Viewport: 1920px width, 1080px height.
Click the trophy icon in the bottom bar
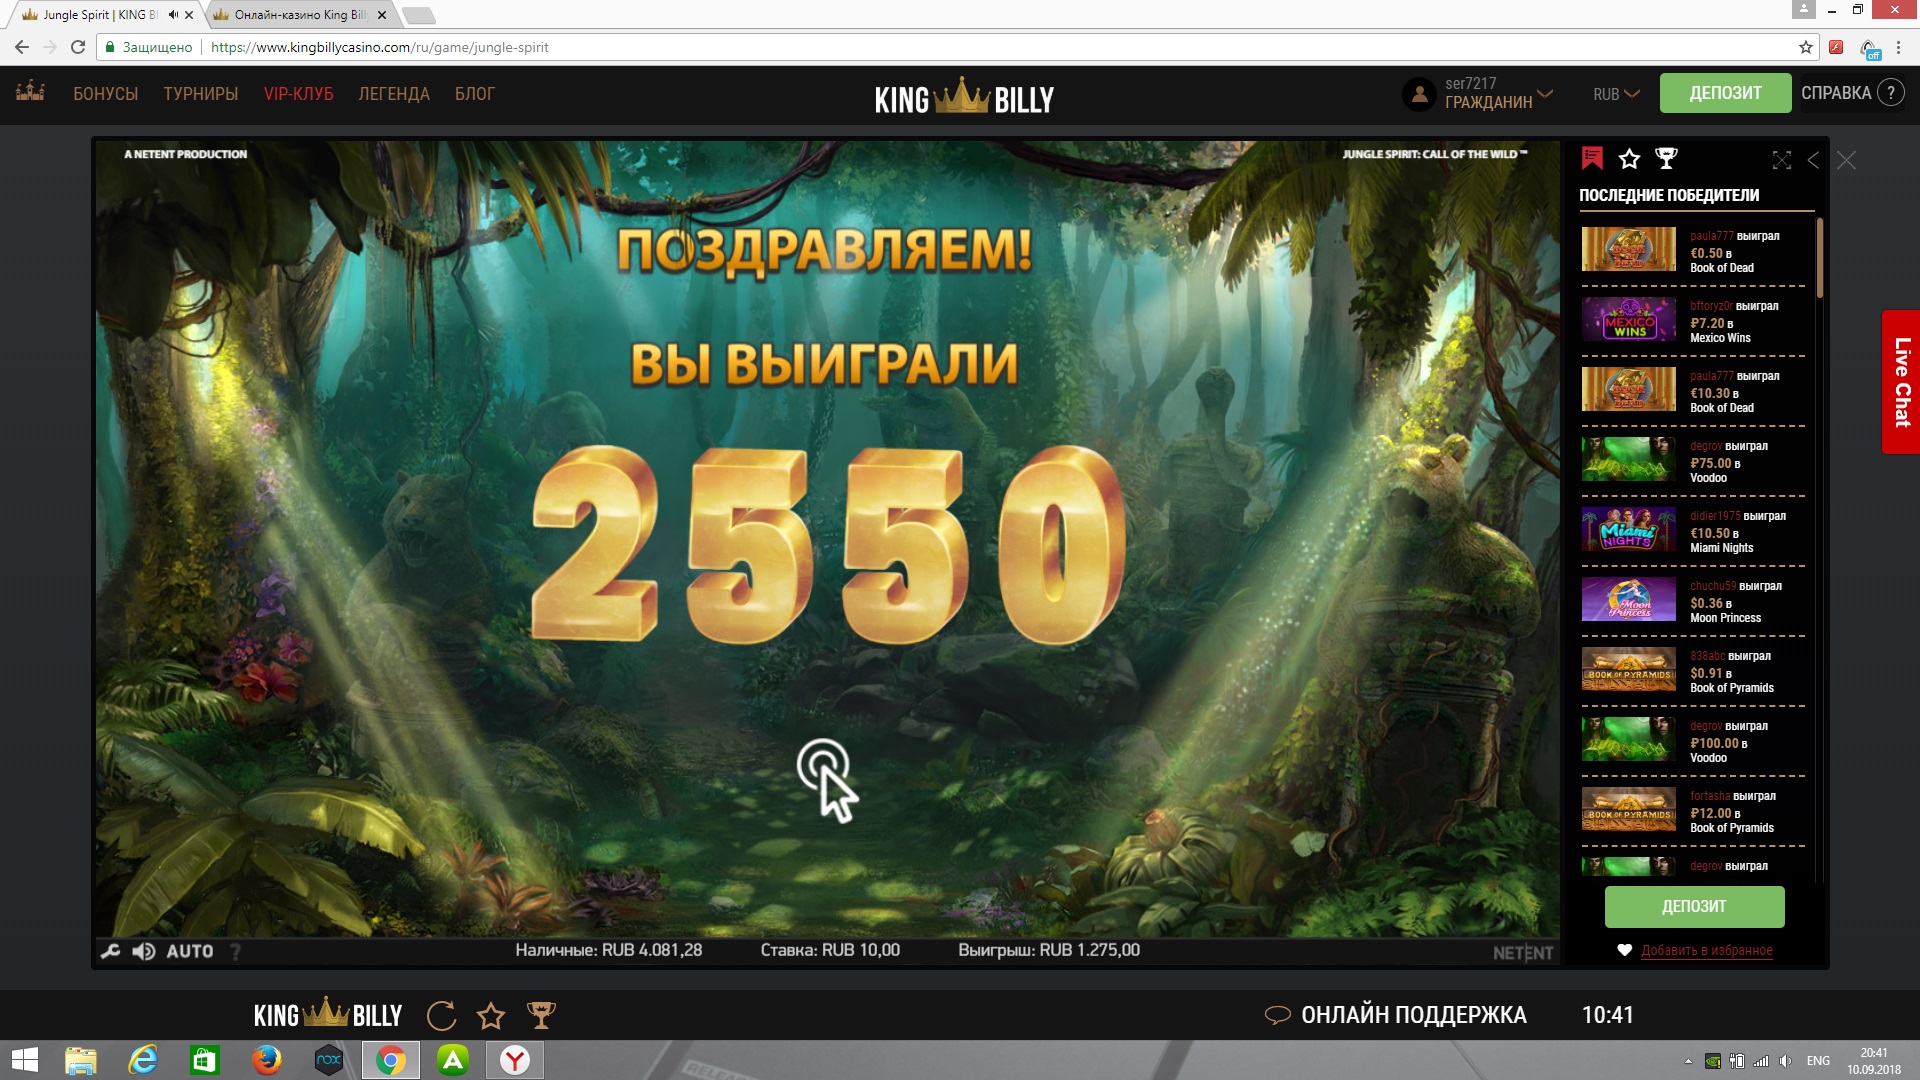click(x=541, y=1016)
